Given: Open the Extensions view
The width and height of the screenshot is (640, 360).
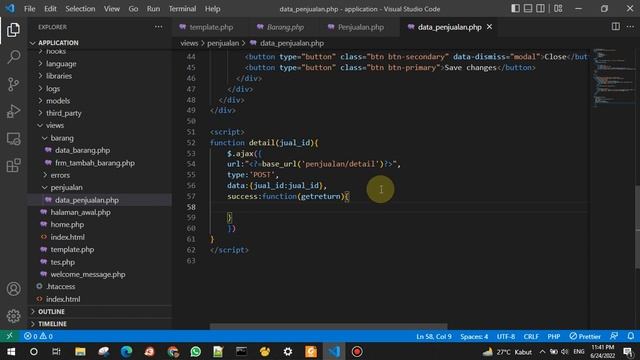Looking at the screenshot, I should click(13, 165).
